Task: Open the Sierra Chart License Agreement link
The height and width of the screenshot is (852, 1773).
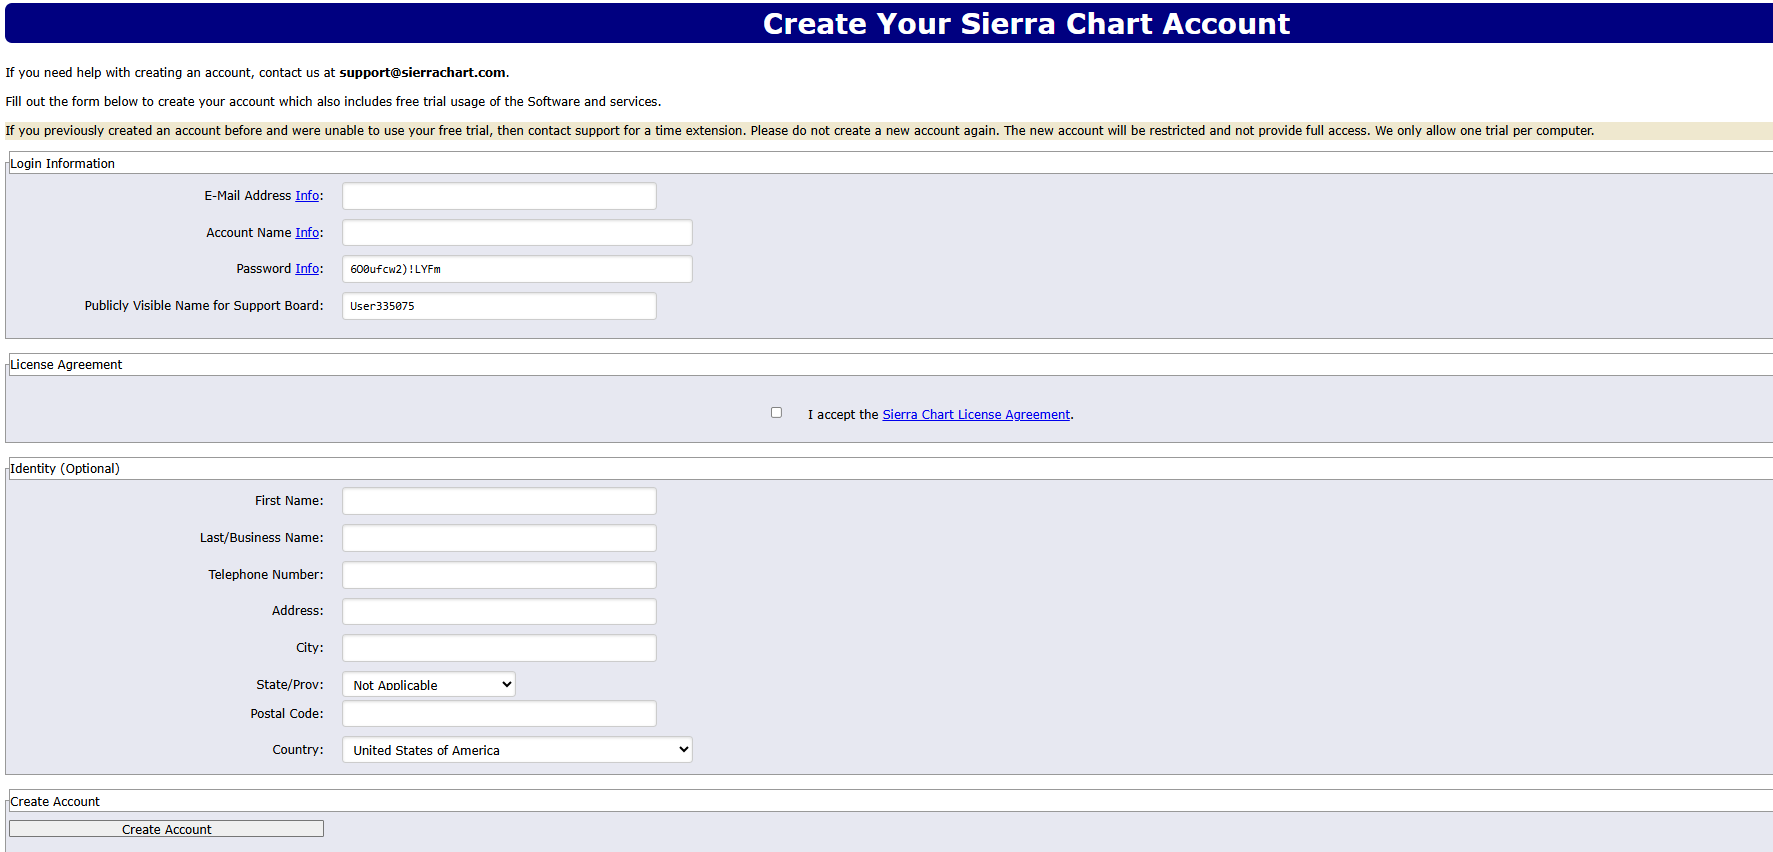Action: coord(976,415)
